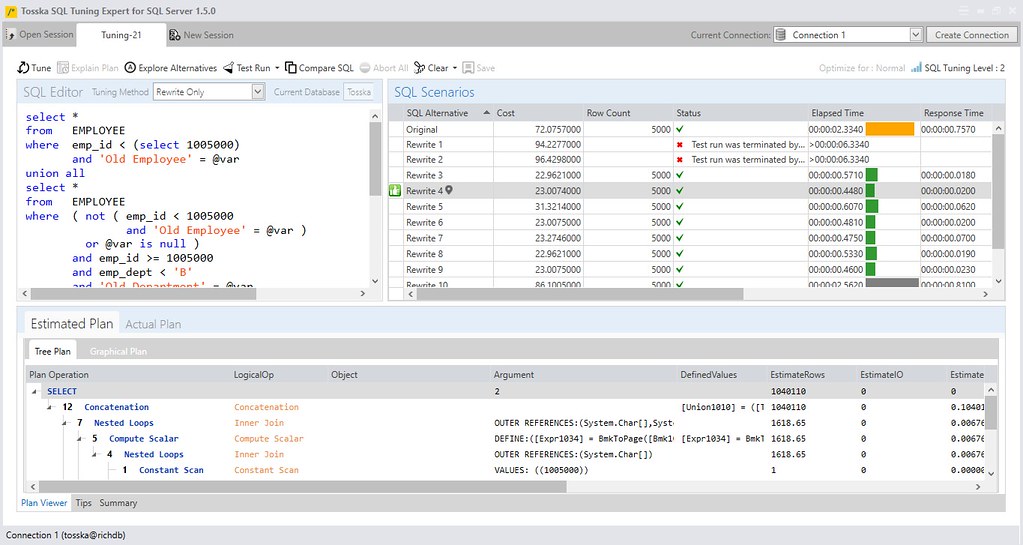Click thumbs-up icon beside Rewrite 4
This screenshot has width=1023, height=545.
396,191
